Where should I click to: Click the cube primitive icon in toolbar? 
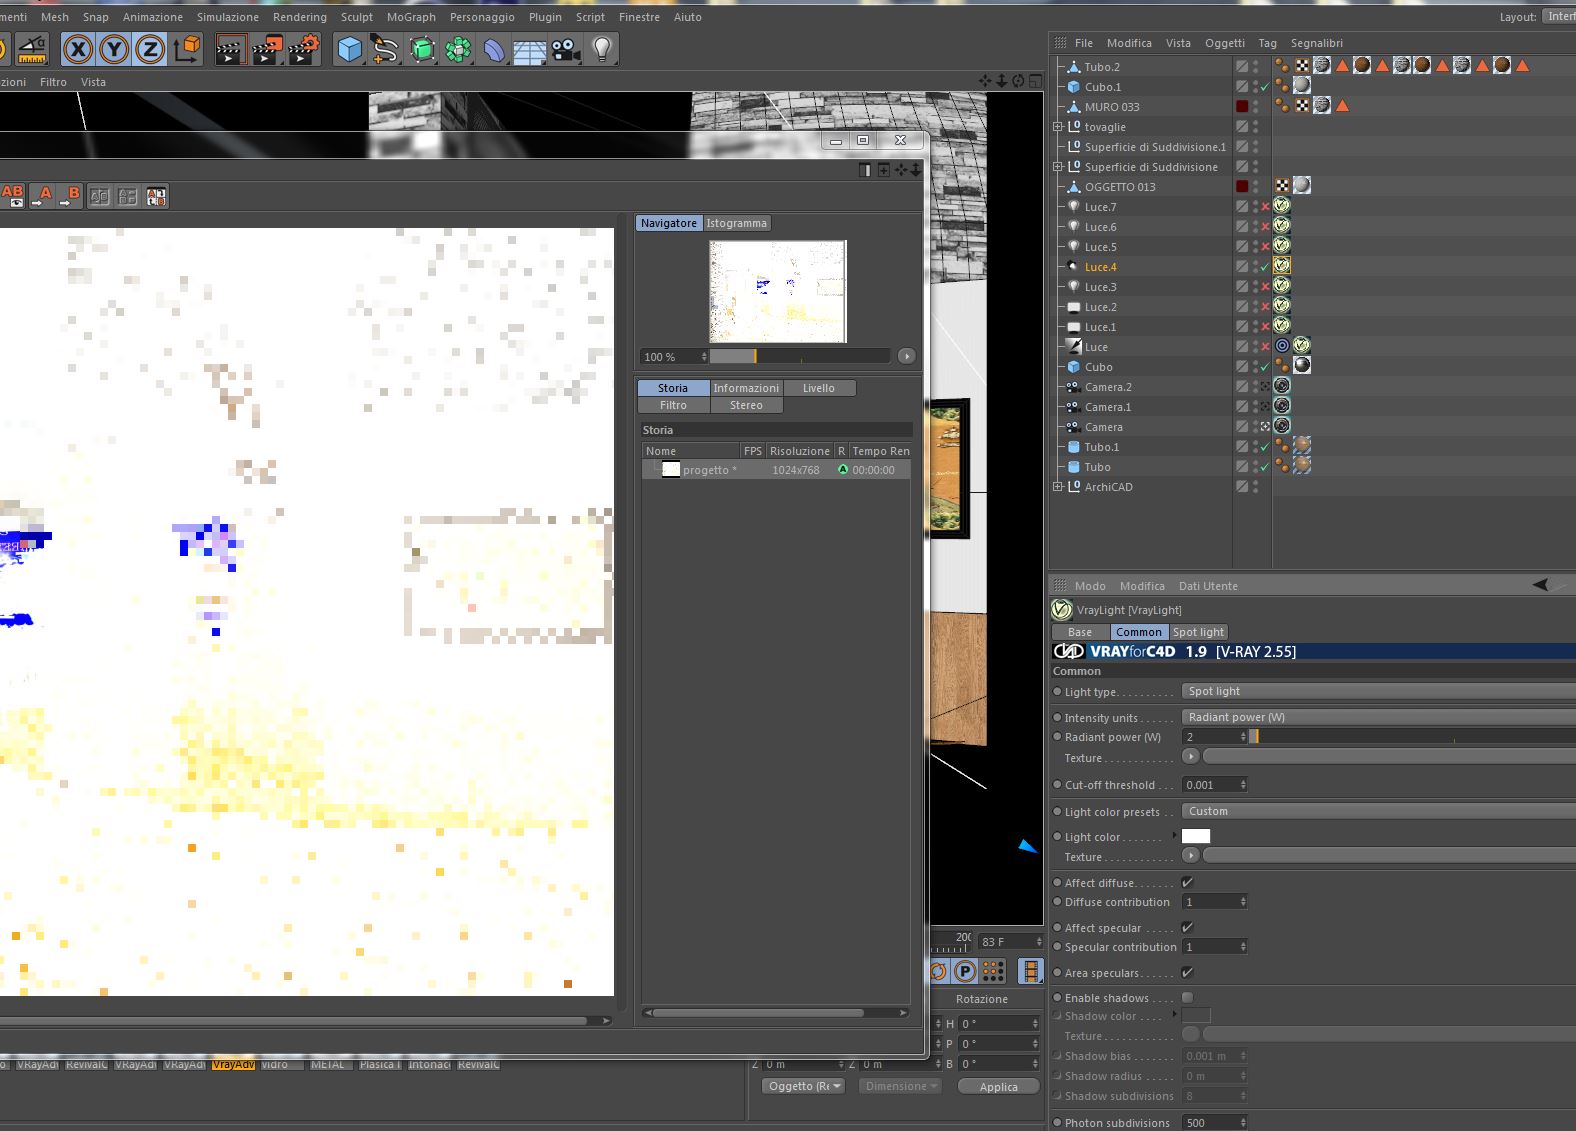point(349,49)
